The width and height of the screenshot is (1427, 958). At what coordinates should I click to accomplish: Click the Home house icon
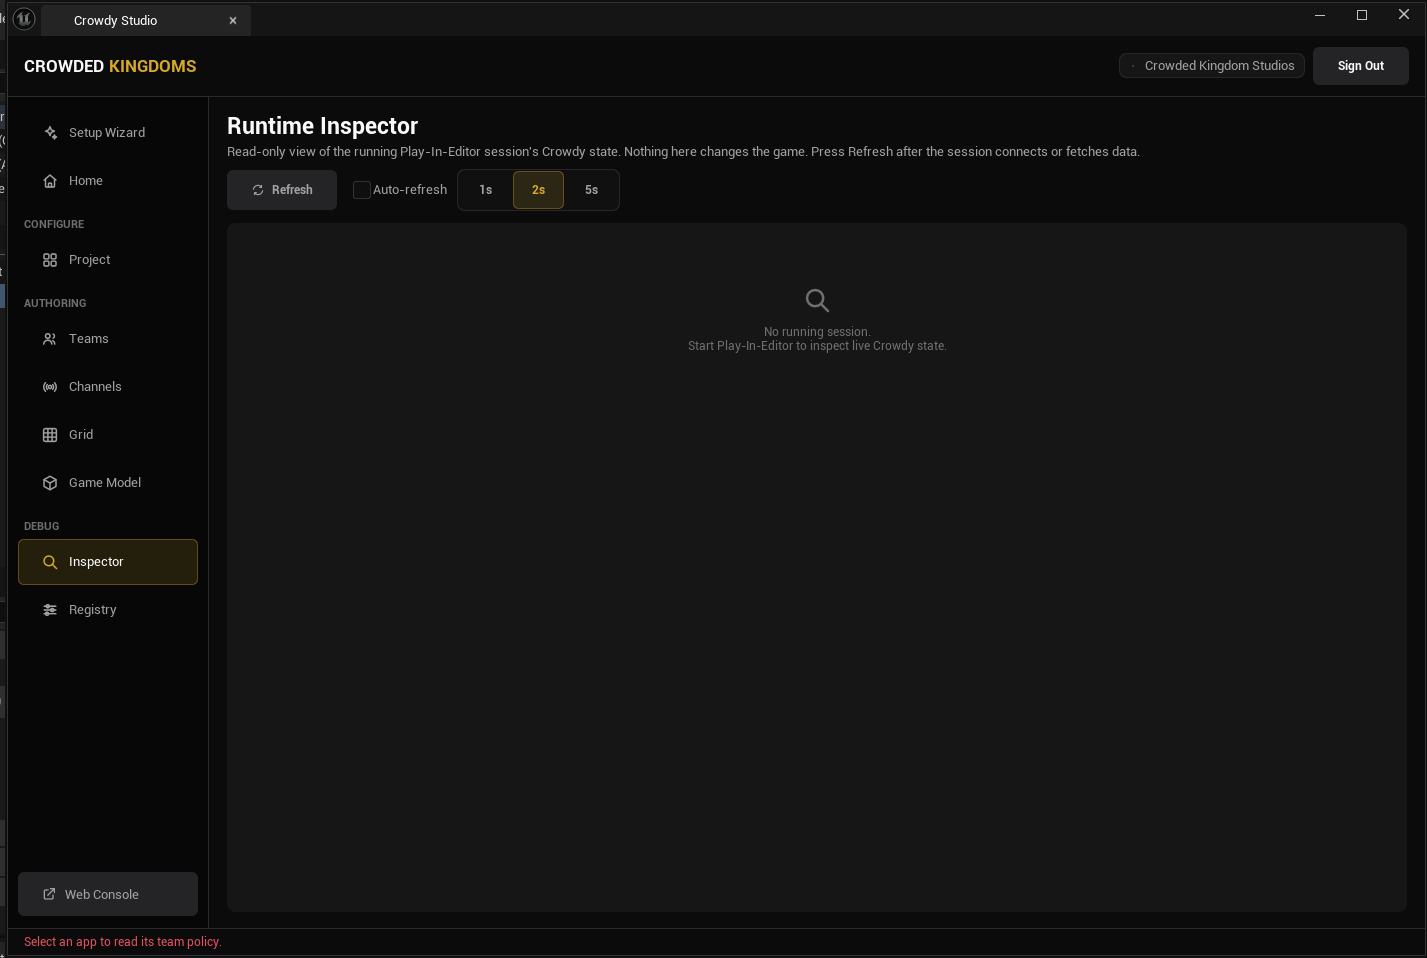(50, 181)
